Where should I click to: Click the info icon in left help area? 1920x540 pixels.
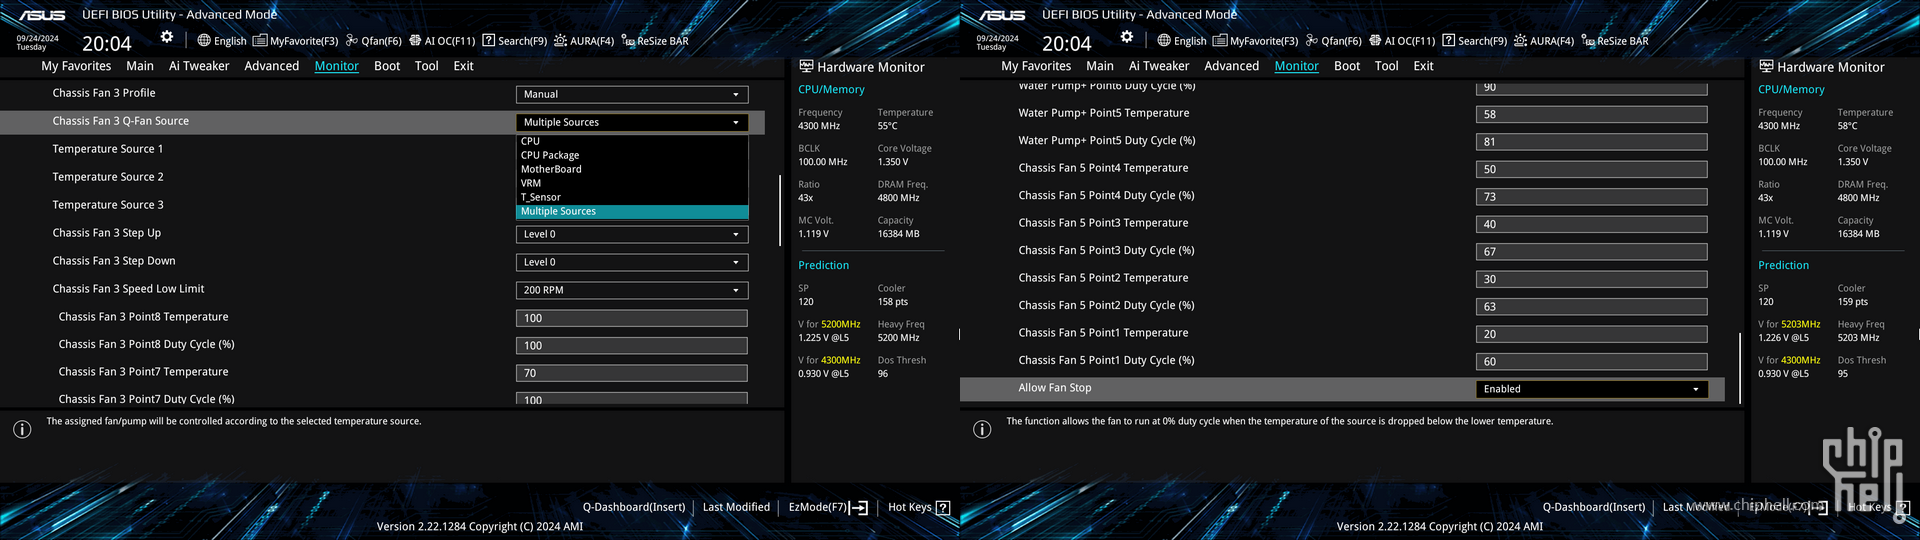tap(22, 429)
